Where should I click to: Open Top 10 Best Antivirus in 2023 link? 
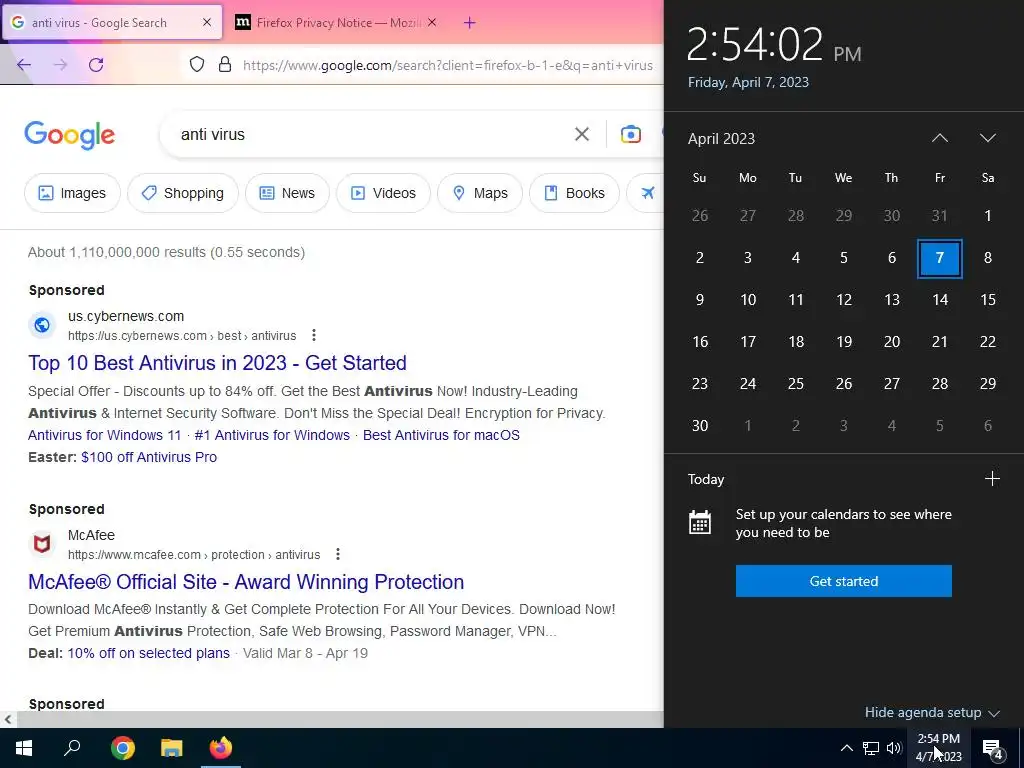pyautogui.click(x=217, y=362)
